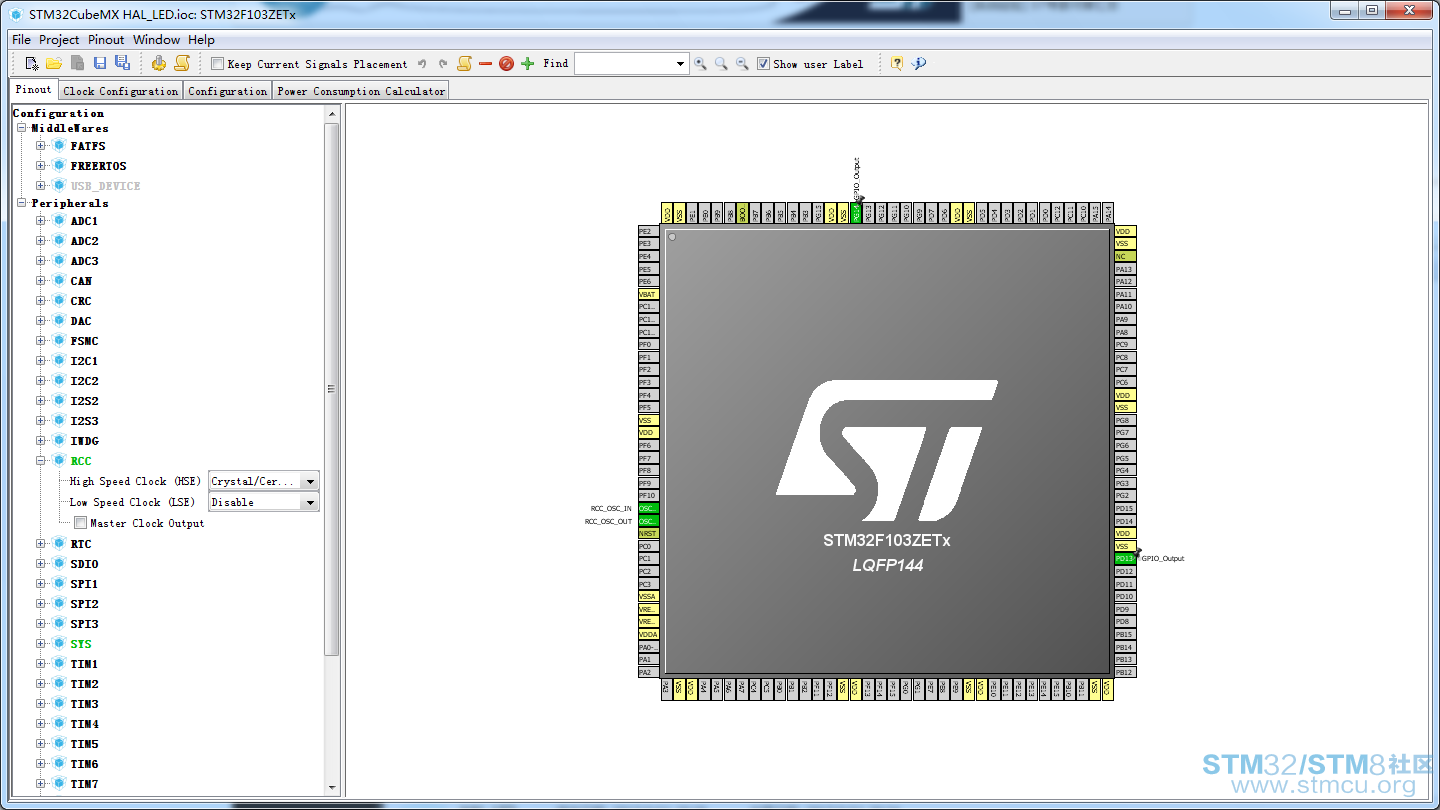The width and height of the screenshot is (1440, 810).
Task: Open help with the yellow question-mark icon
Action: click(x=897, y=64)
